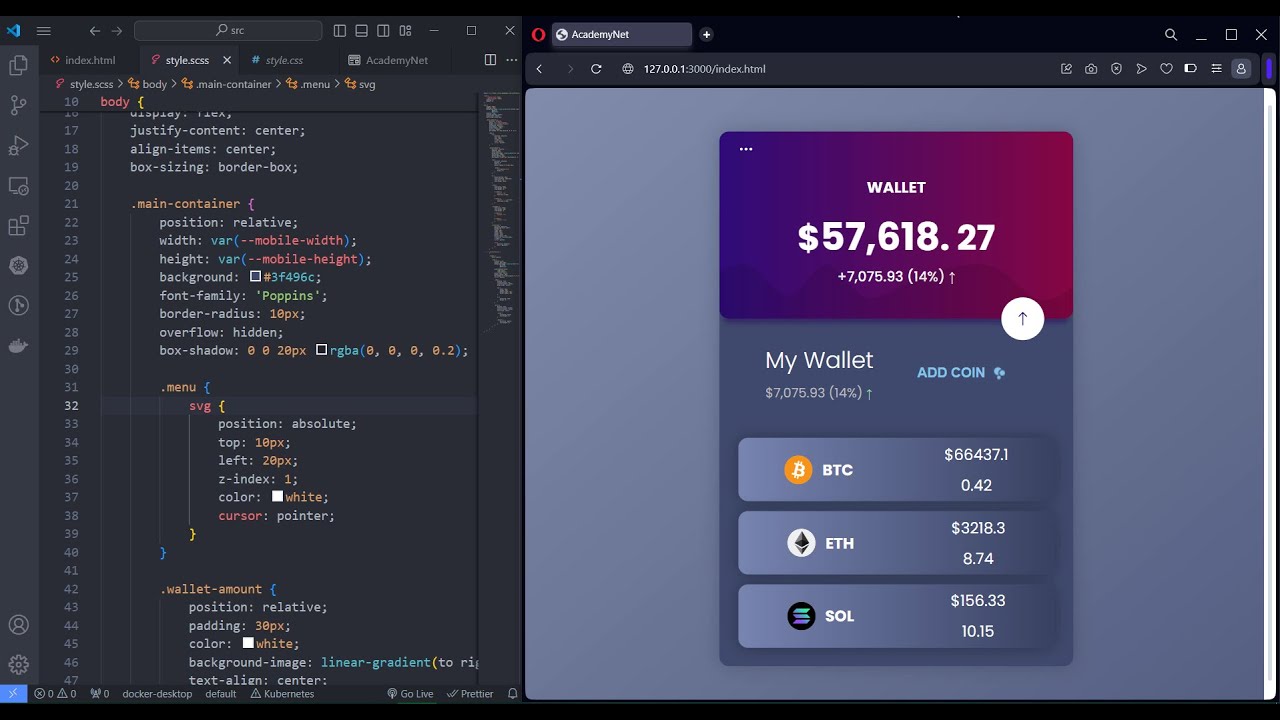Click the white color swatch on line 45
Viewport: 1280px width, 720px height.
[248, 644]
